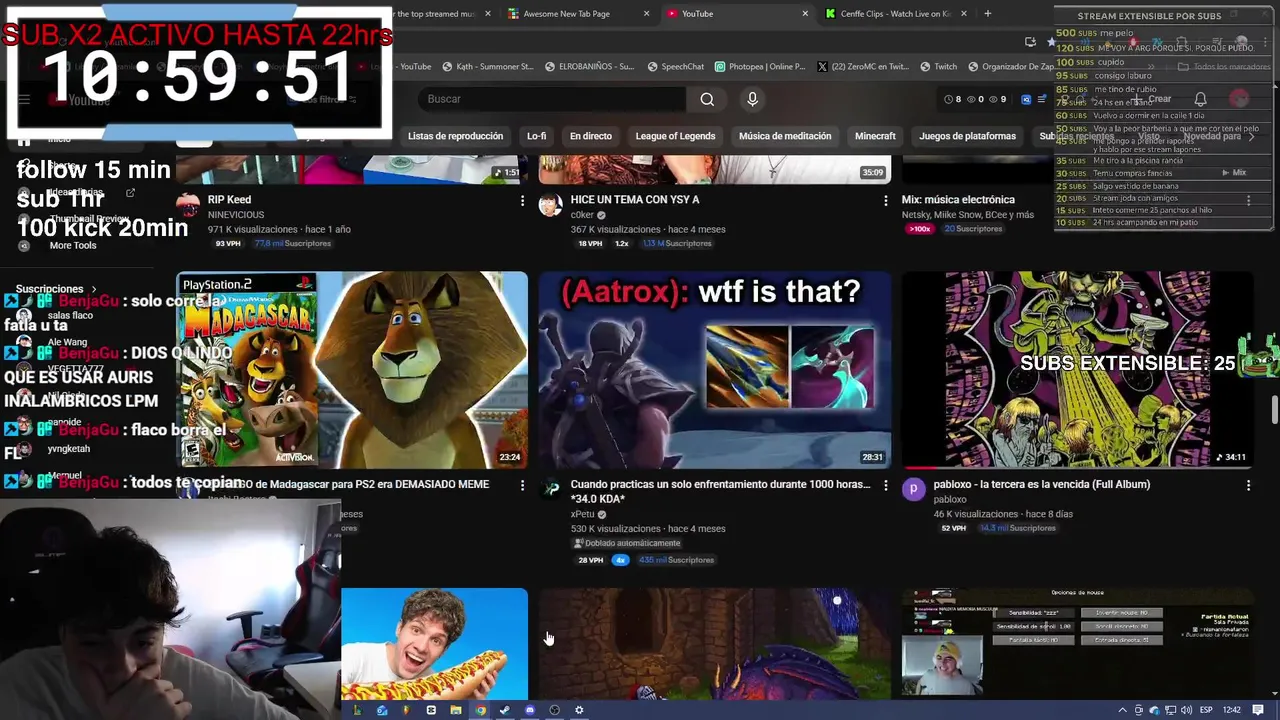Show hidden system tray icons
Viewport: 1280px width, 720px height.
point(1123,710)
